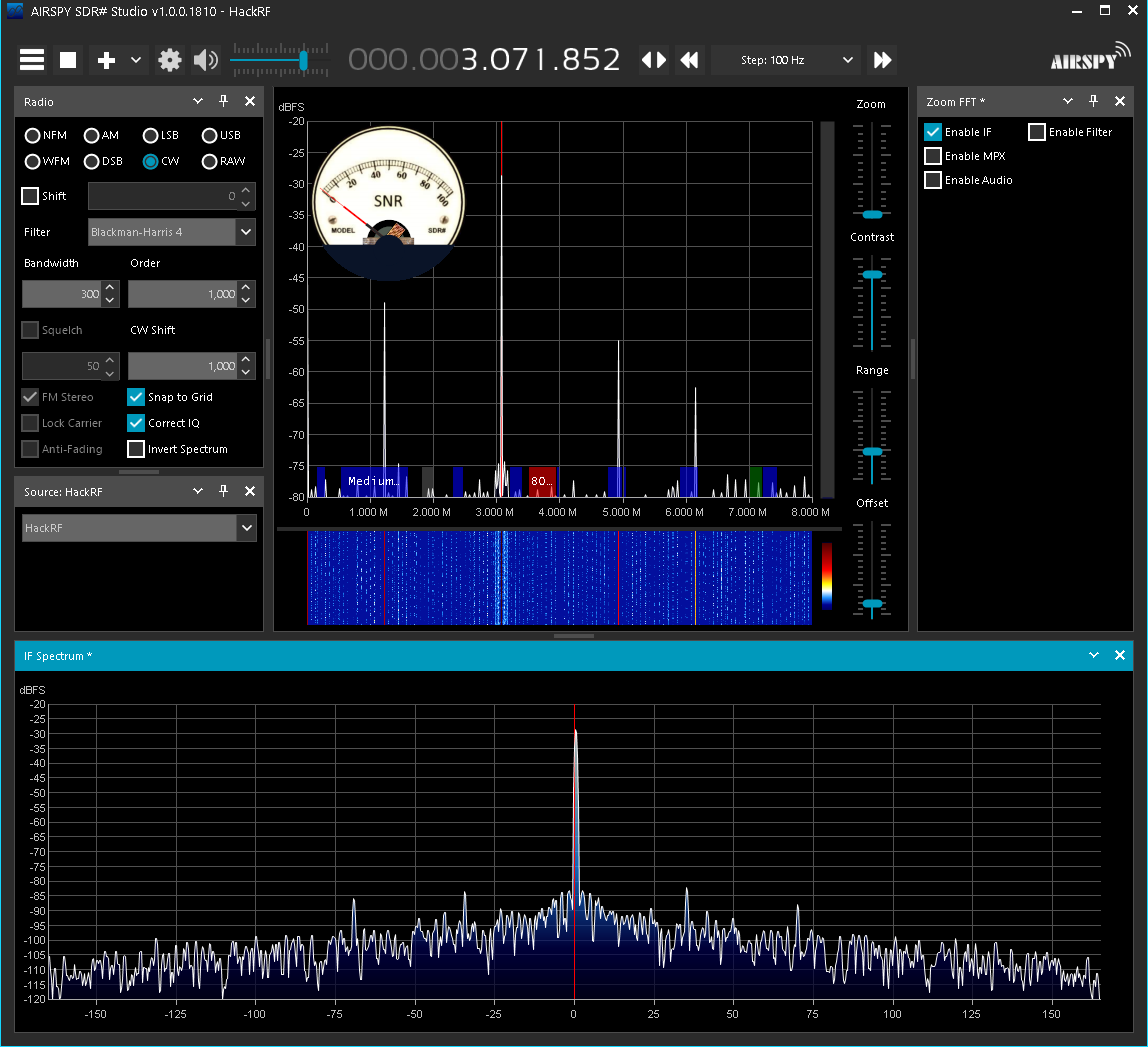Viewport: 1148px width, 1047px height.
Task: Pin the Source: HackRF panel
Action: 223,491
